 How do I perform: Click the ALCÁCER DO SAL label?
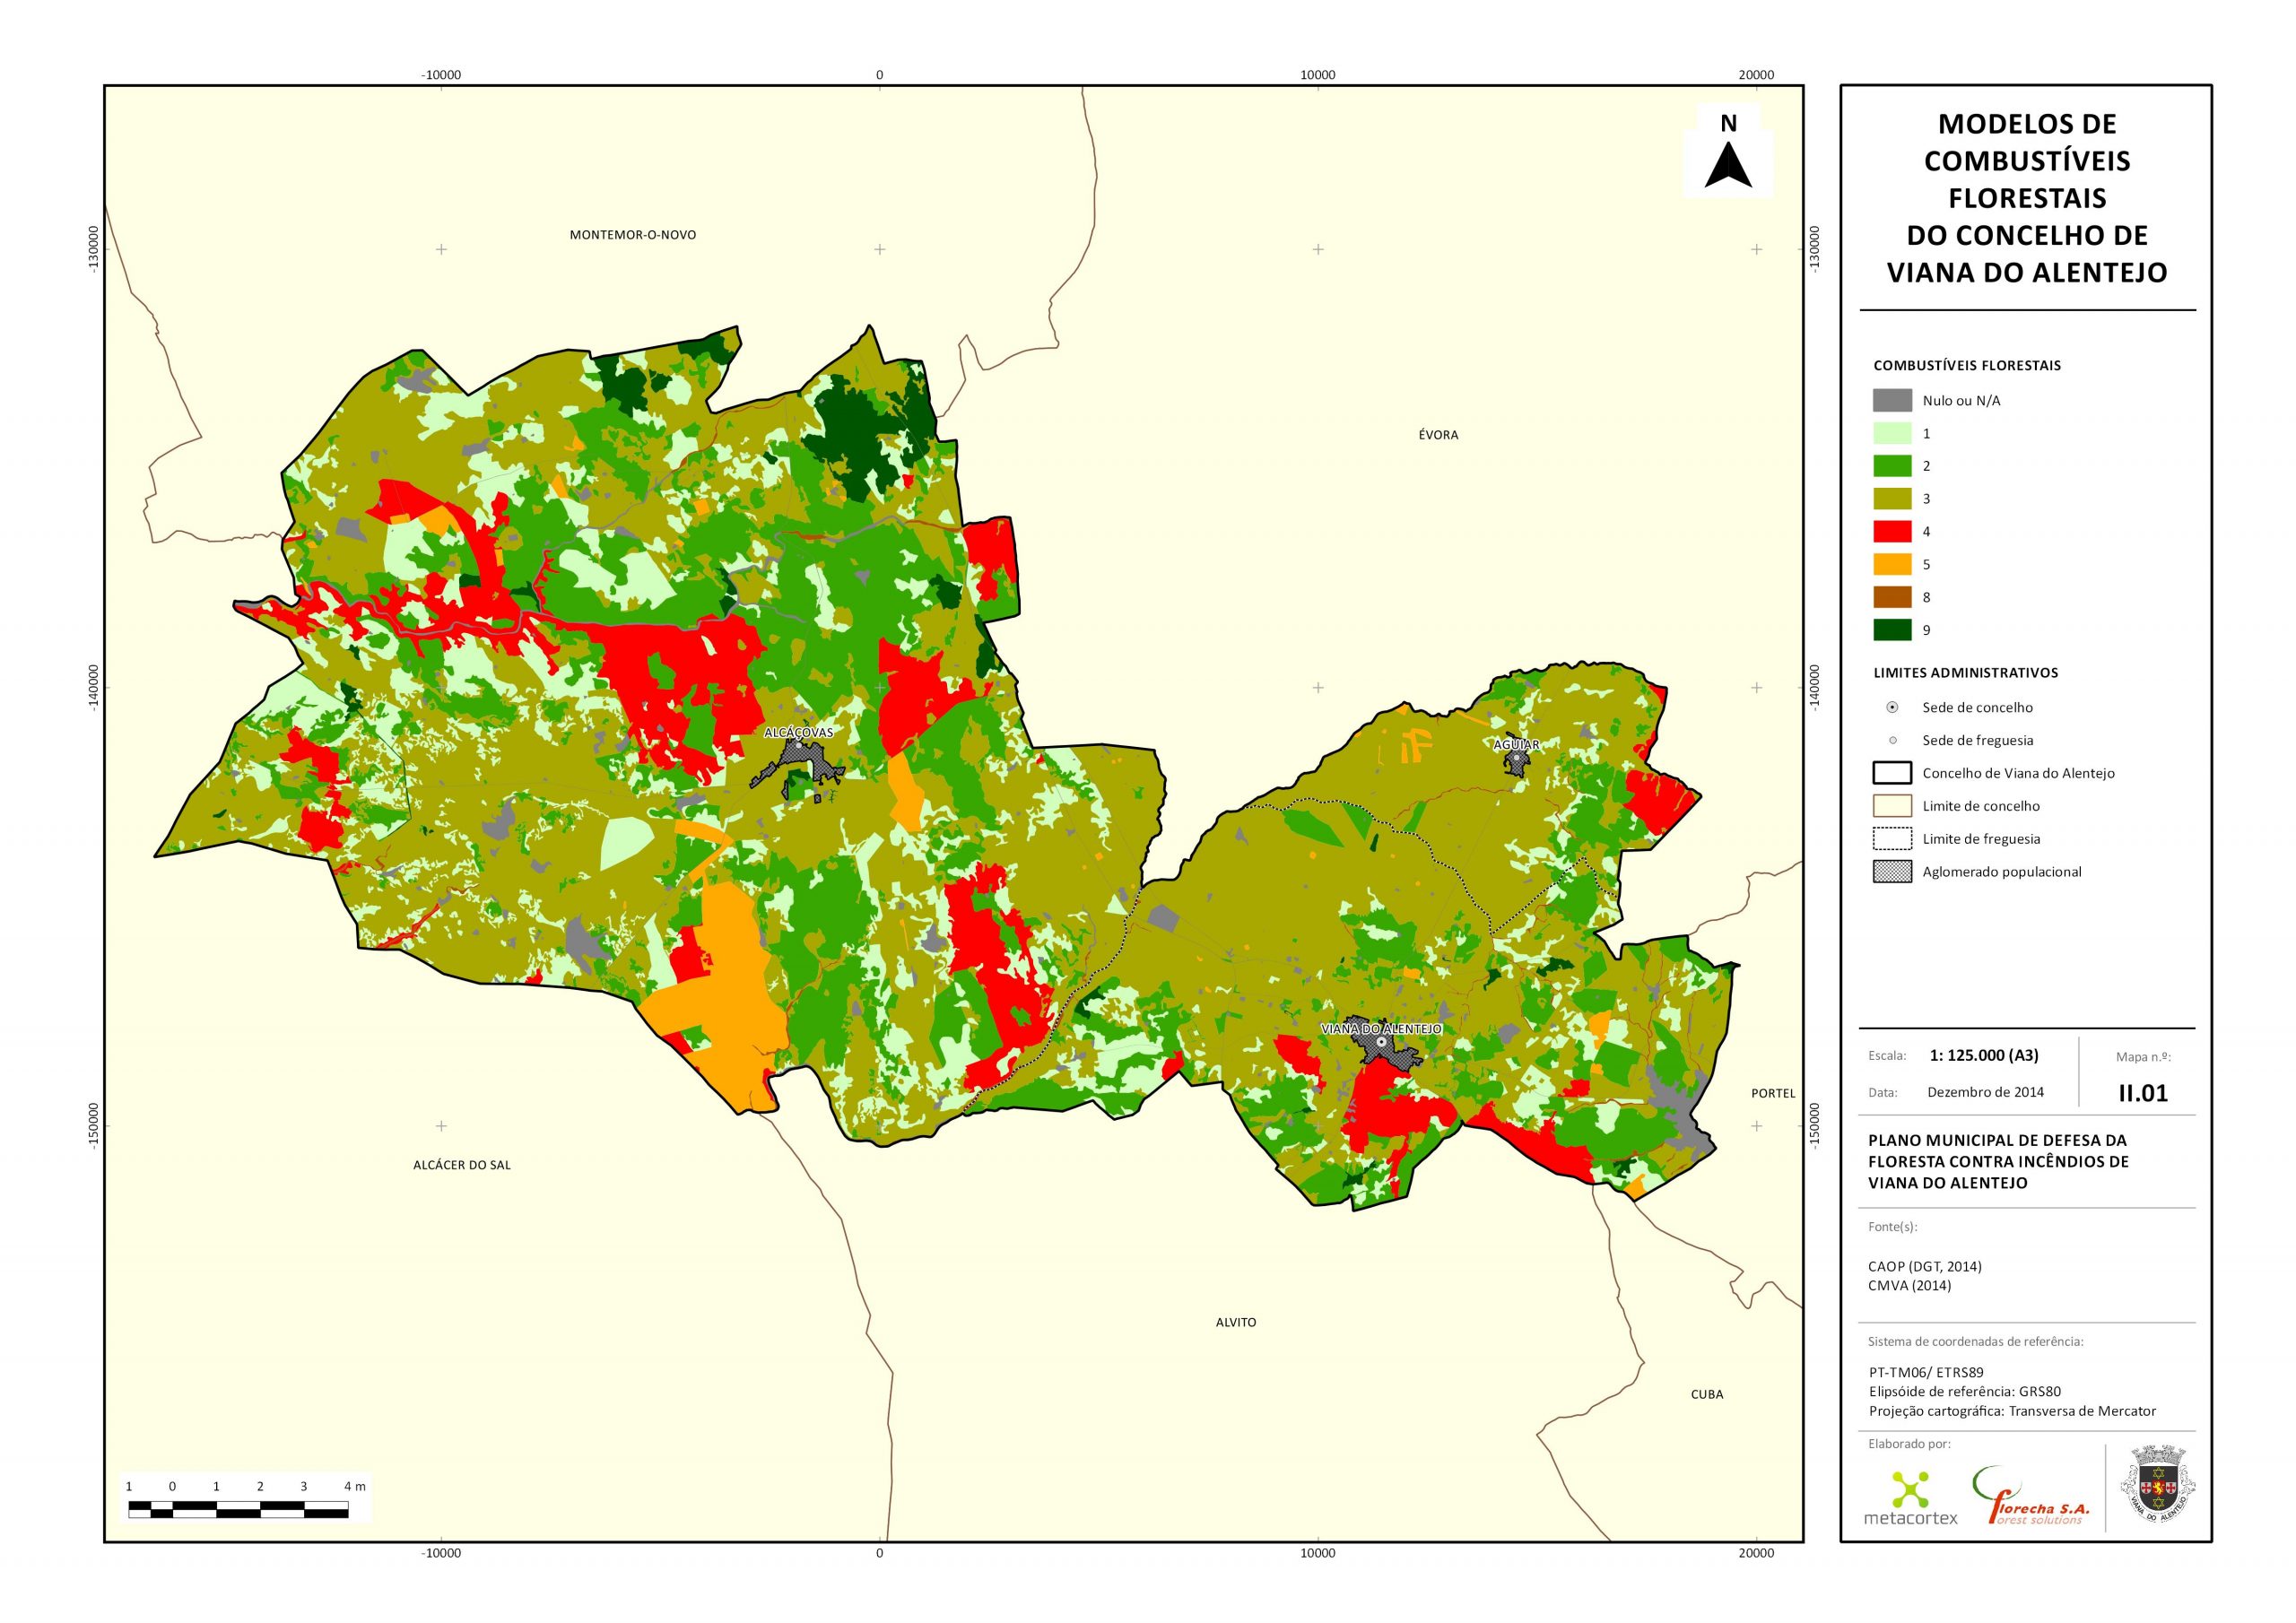[x=461, y=1165]
